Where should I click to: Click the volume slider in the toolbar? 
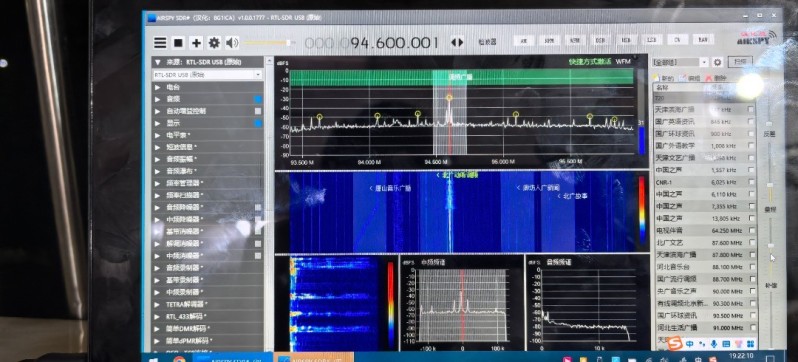pos(267,43)
